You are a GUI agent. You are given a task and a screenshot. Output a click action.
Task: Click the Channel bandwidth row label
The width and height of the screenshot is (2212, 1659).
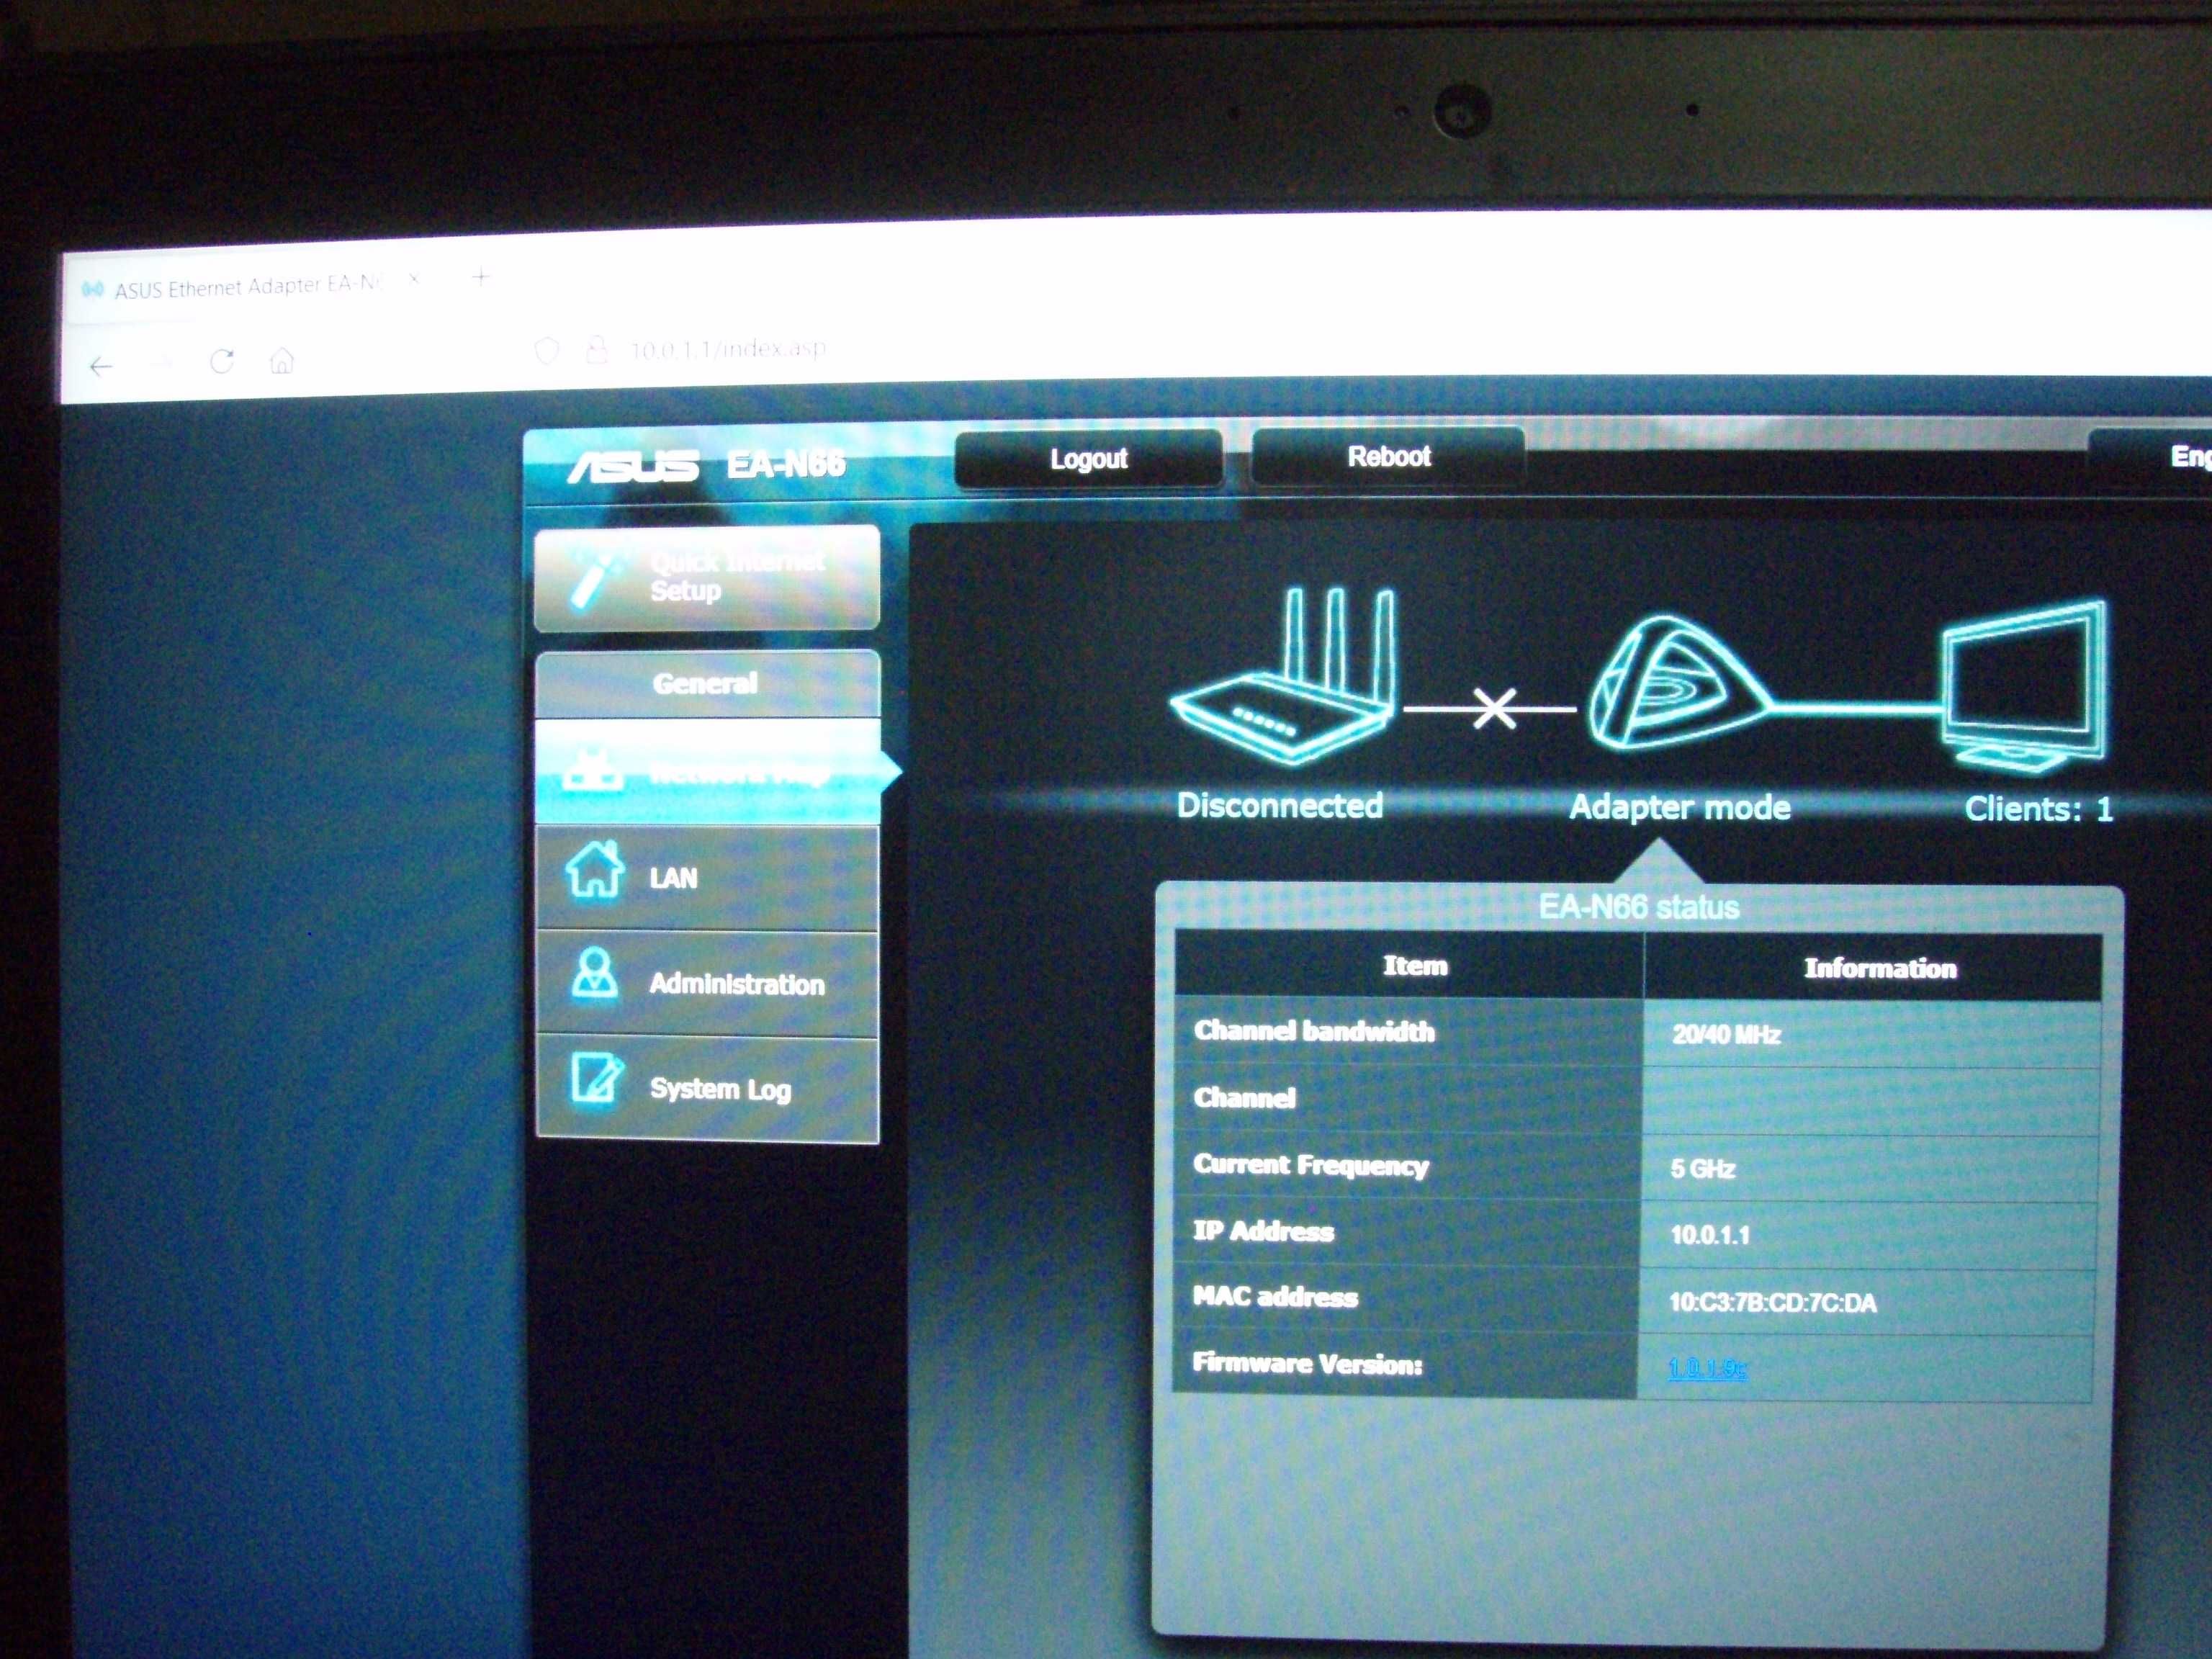pyautogui.click(x=1314, y=1031)
